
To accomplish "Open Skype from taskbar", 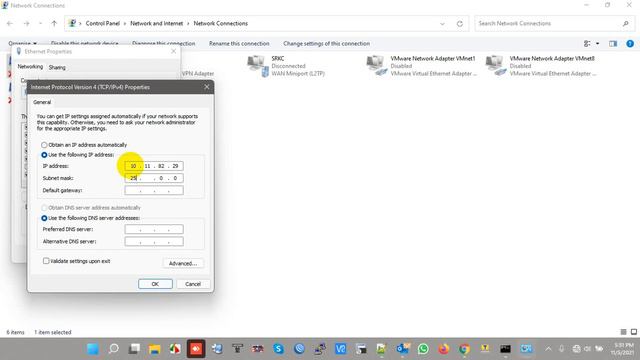I will click(278, 349).
